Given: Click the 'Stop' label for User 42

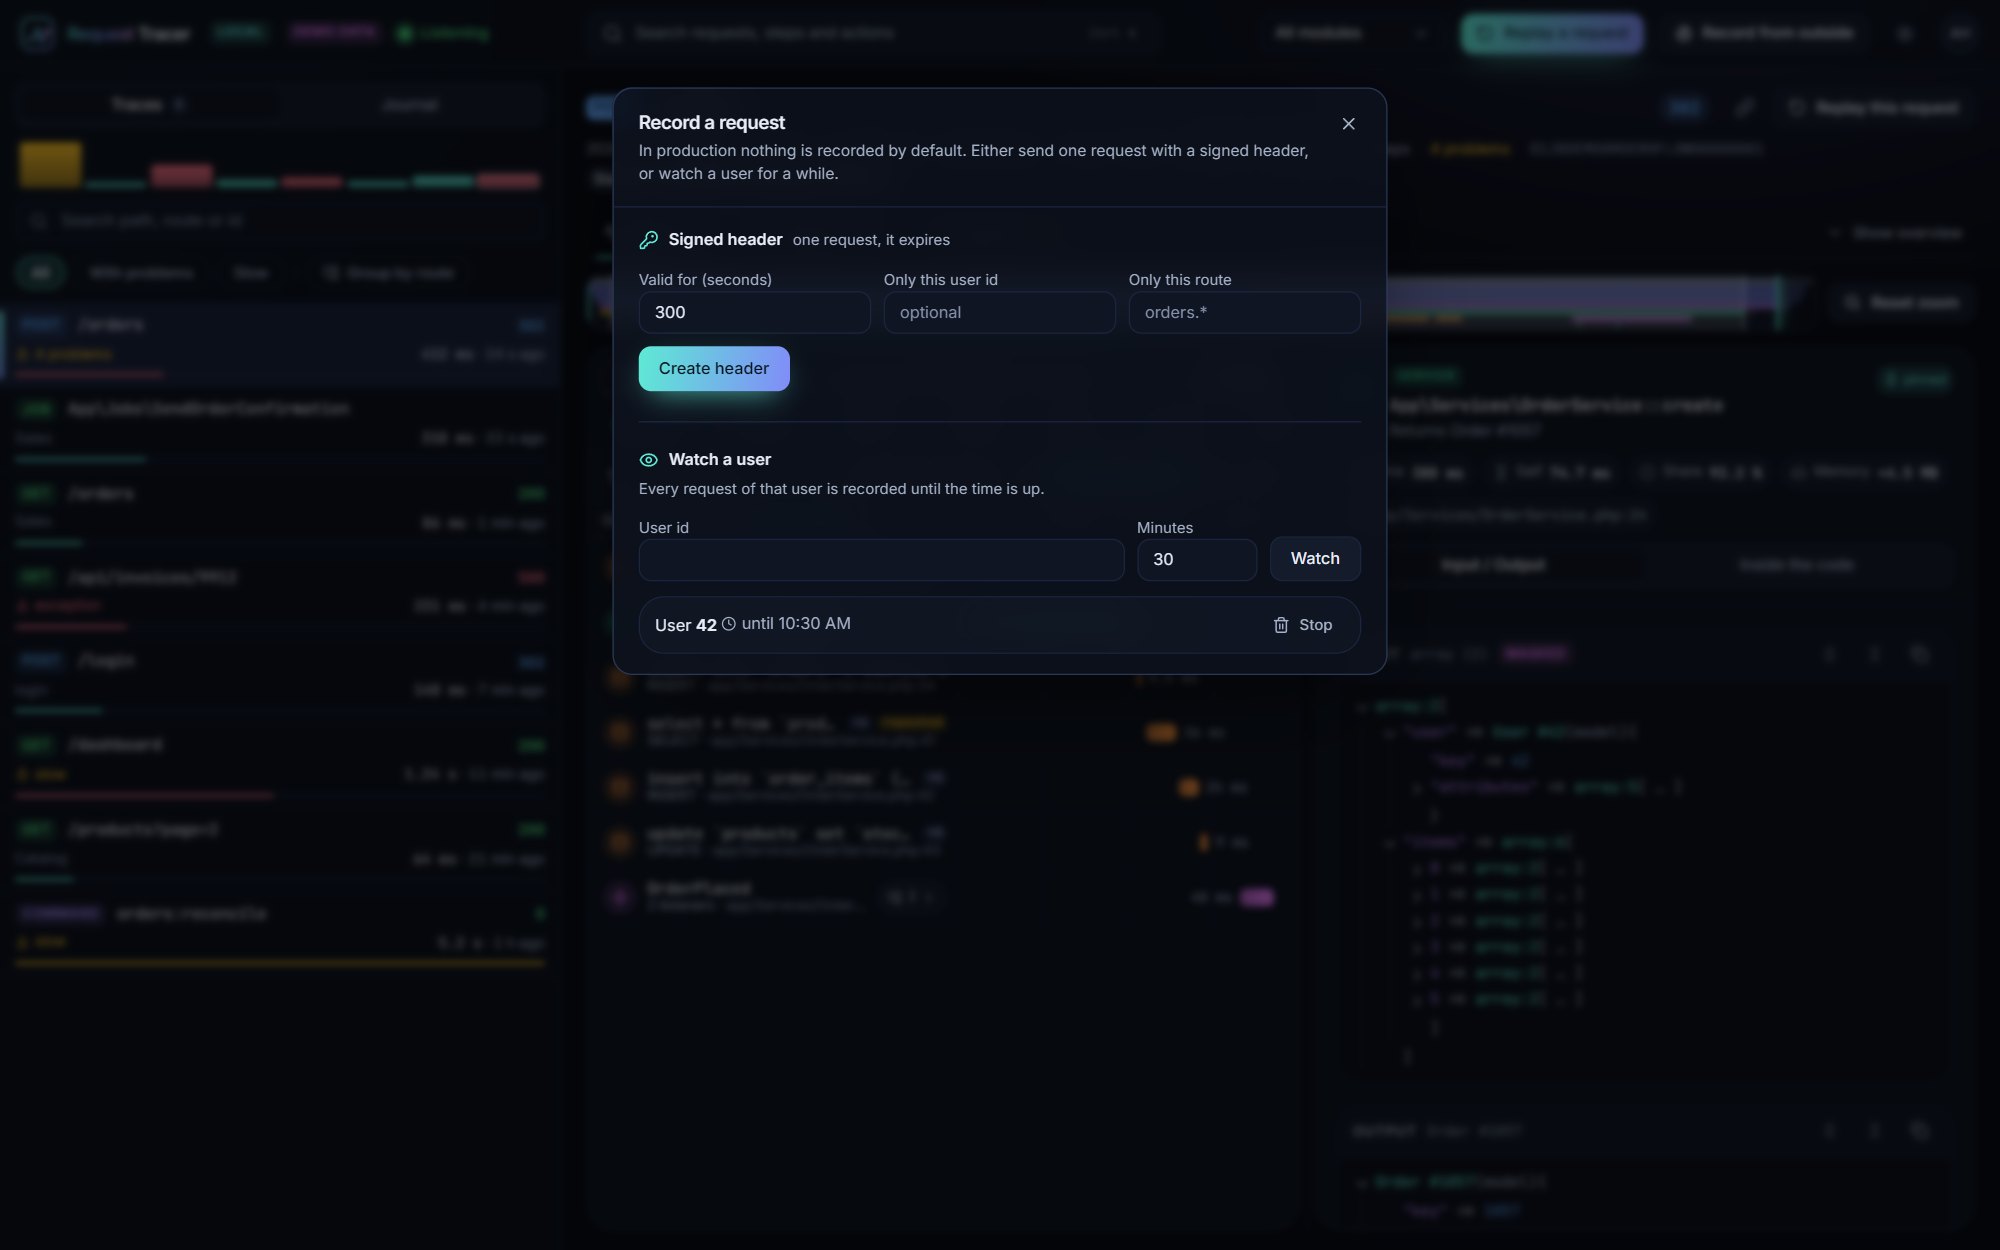Looking at the screenshot, I should coord(1315,625).
